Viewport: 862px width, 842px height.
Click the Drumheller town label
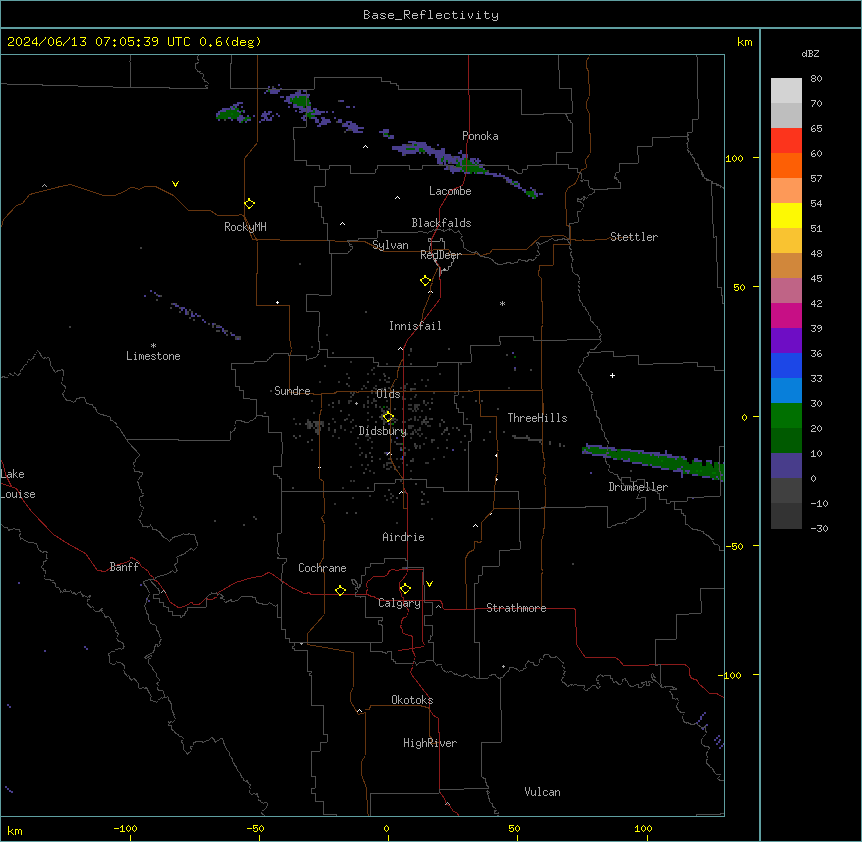coord(638,487)
